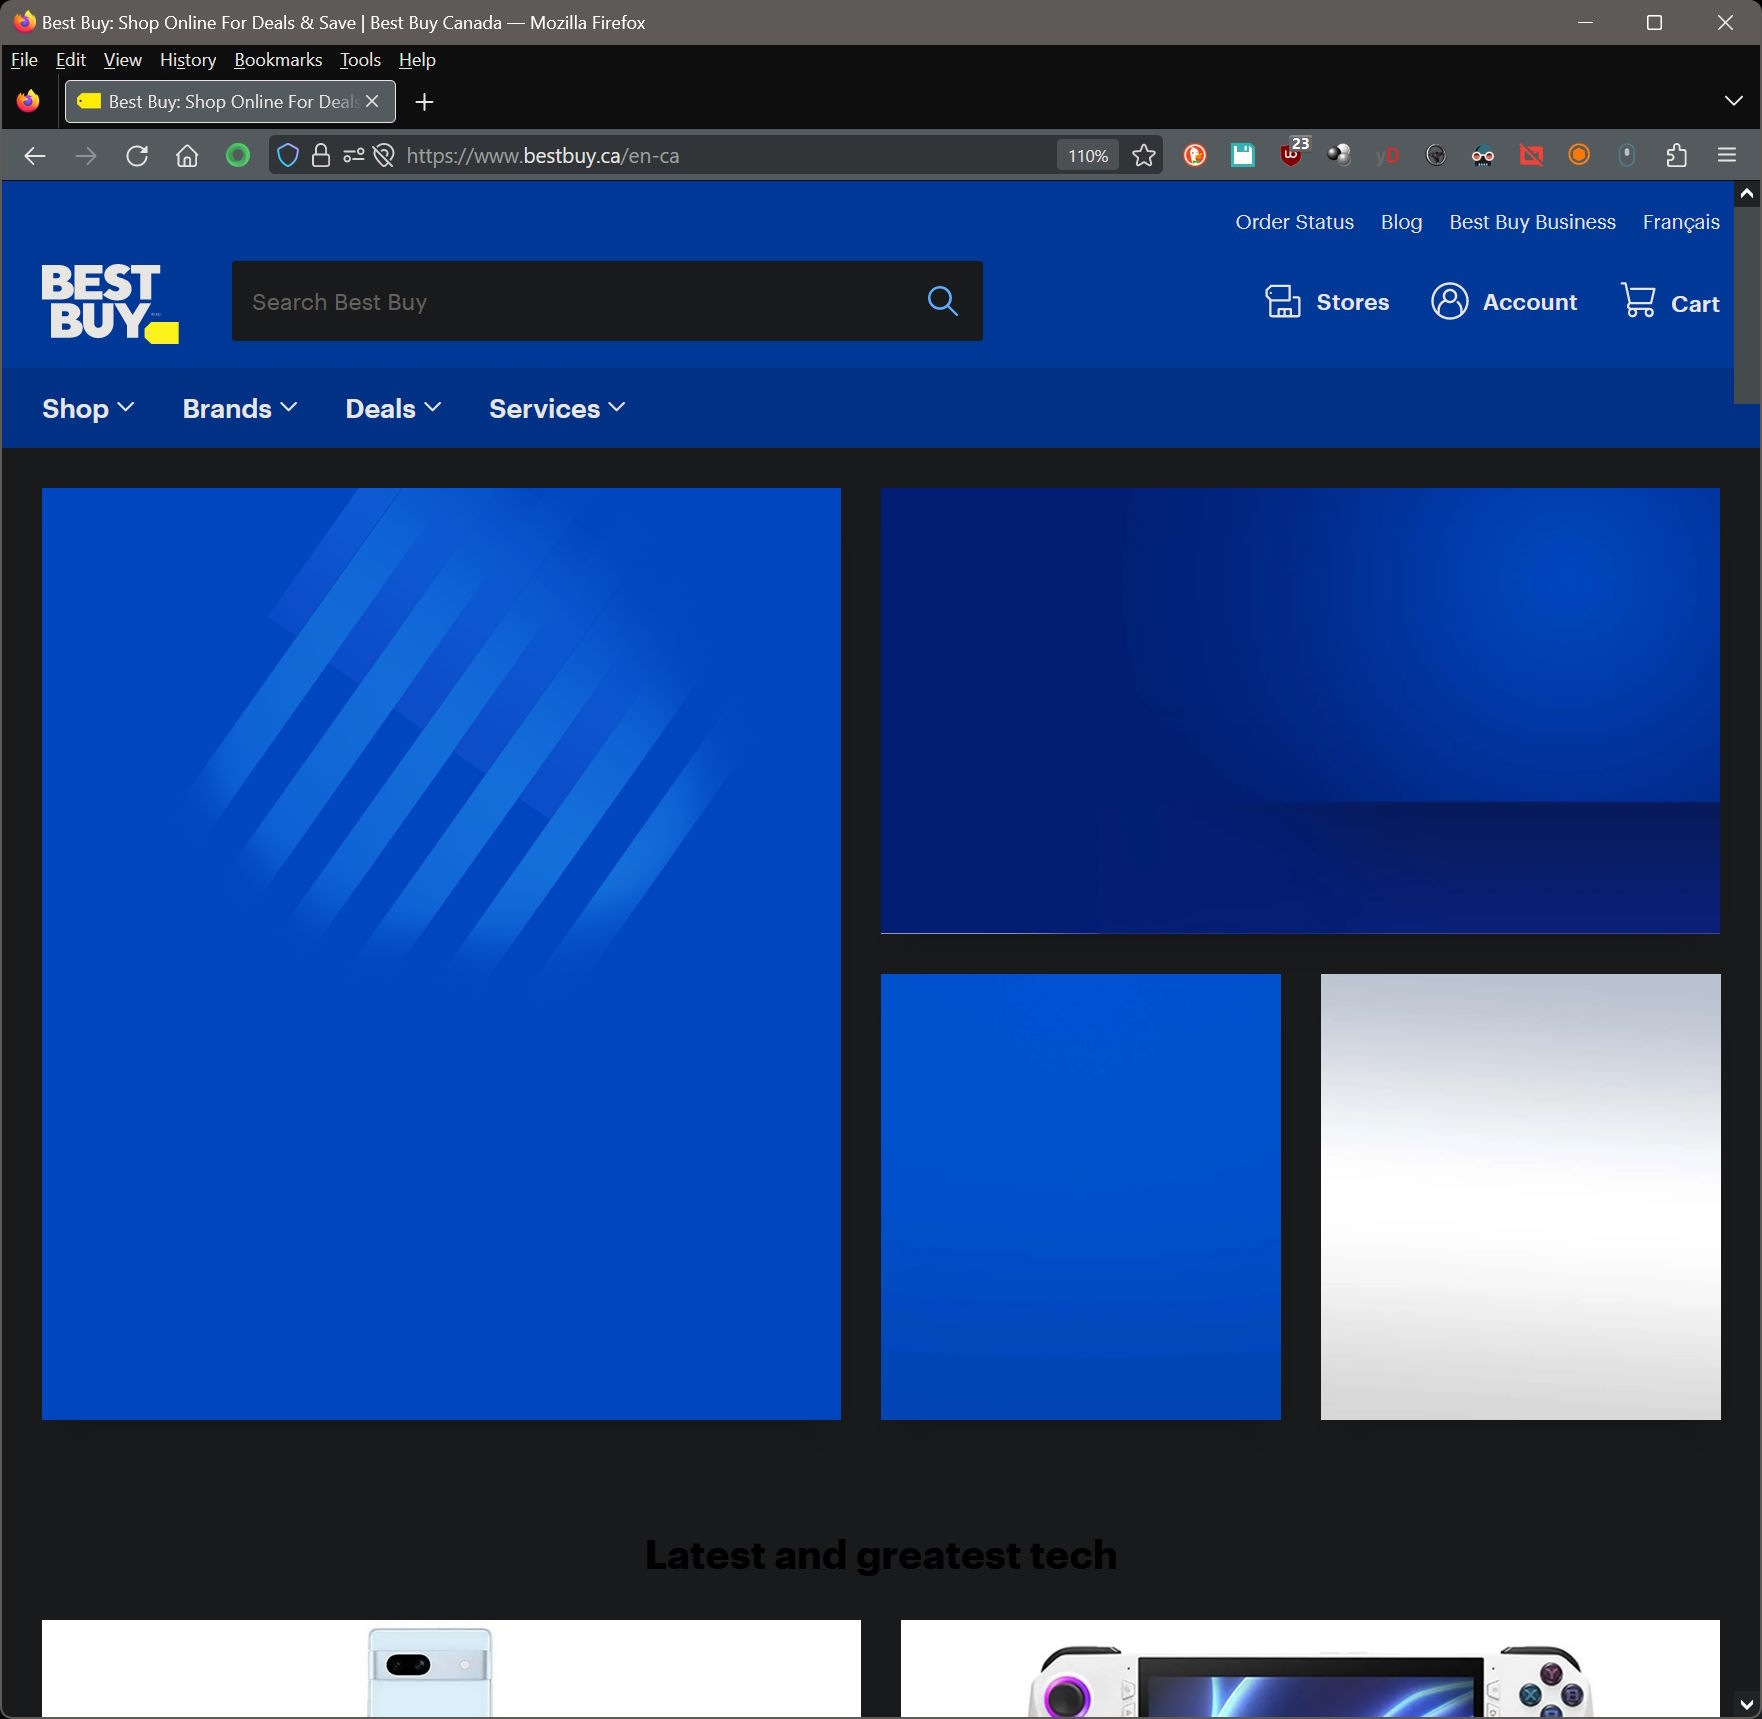
Task: Click inside the Search Best Buy field
Action: [550, 301]
